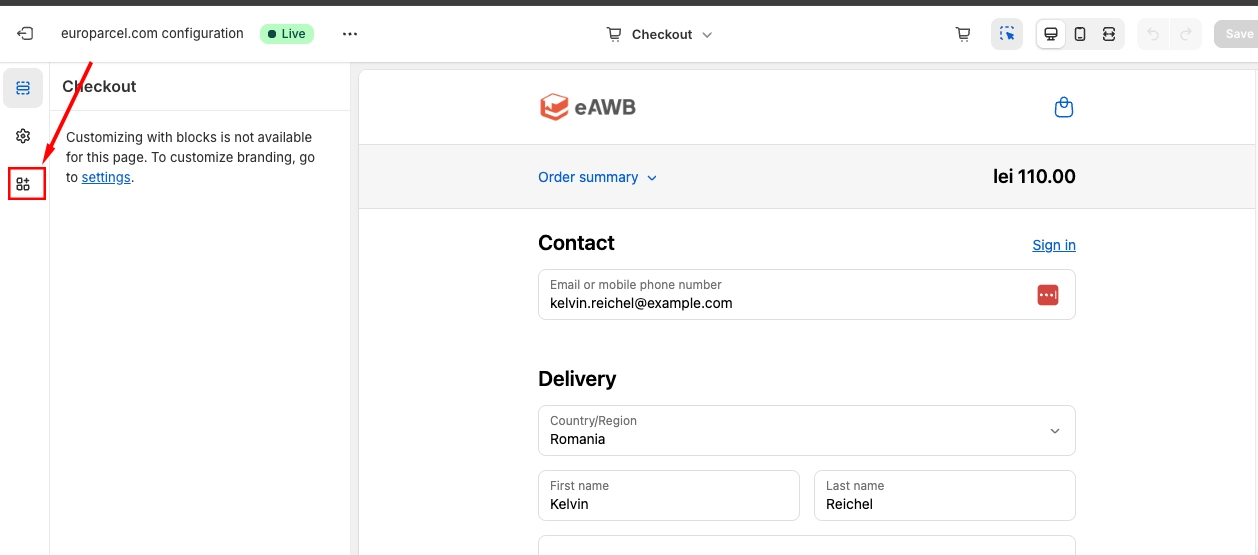Image resolution: width=1258 pixels, height=555 pixels.
Task: Open the theme settings gear panel
Action: point(23,136)
